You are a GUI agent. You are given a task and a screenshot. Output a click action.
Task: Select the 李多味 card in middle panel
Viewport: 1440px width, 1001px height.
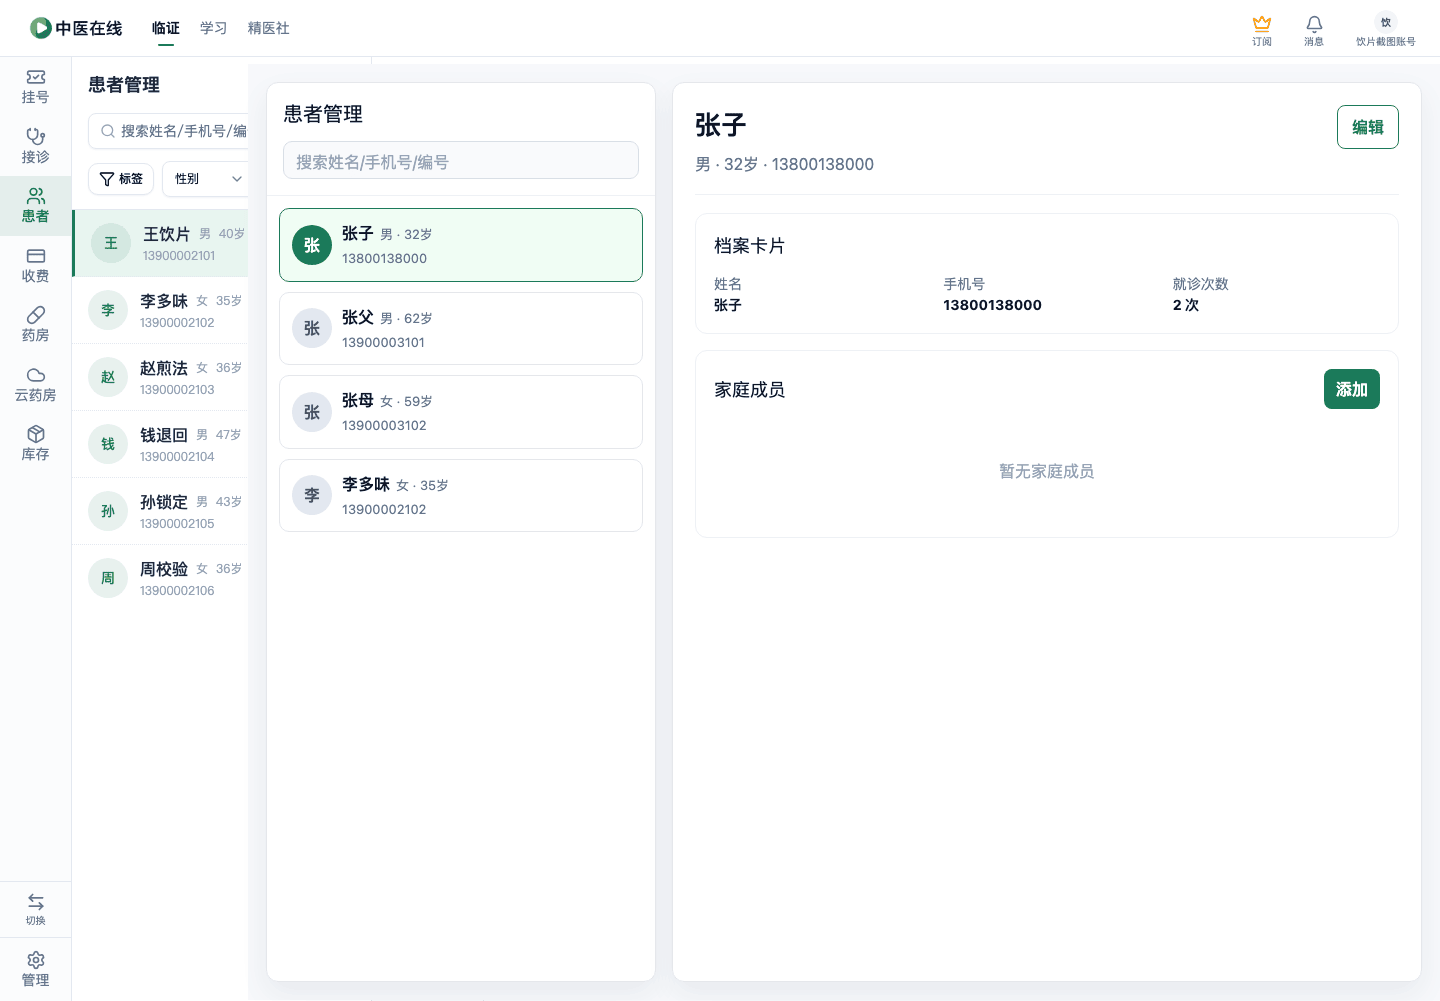[461, 495]
